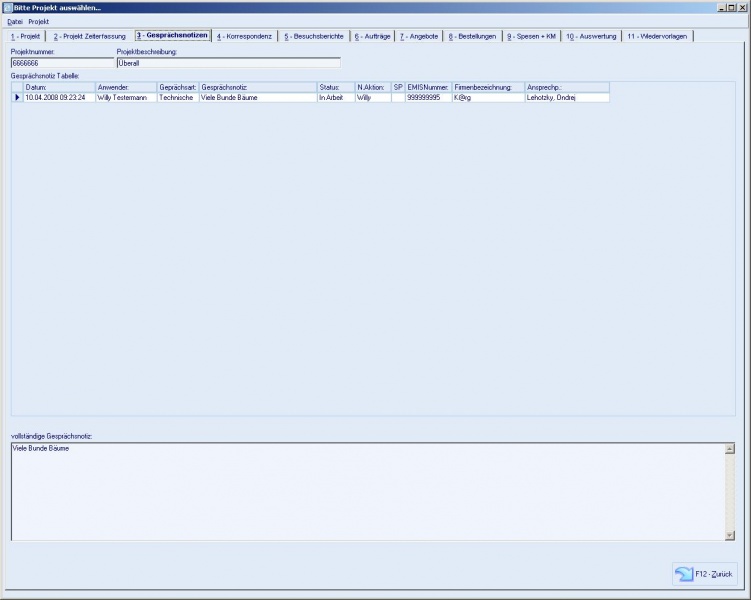
Task: Click the Datum column header
Action: pos(59,87)
